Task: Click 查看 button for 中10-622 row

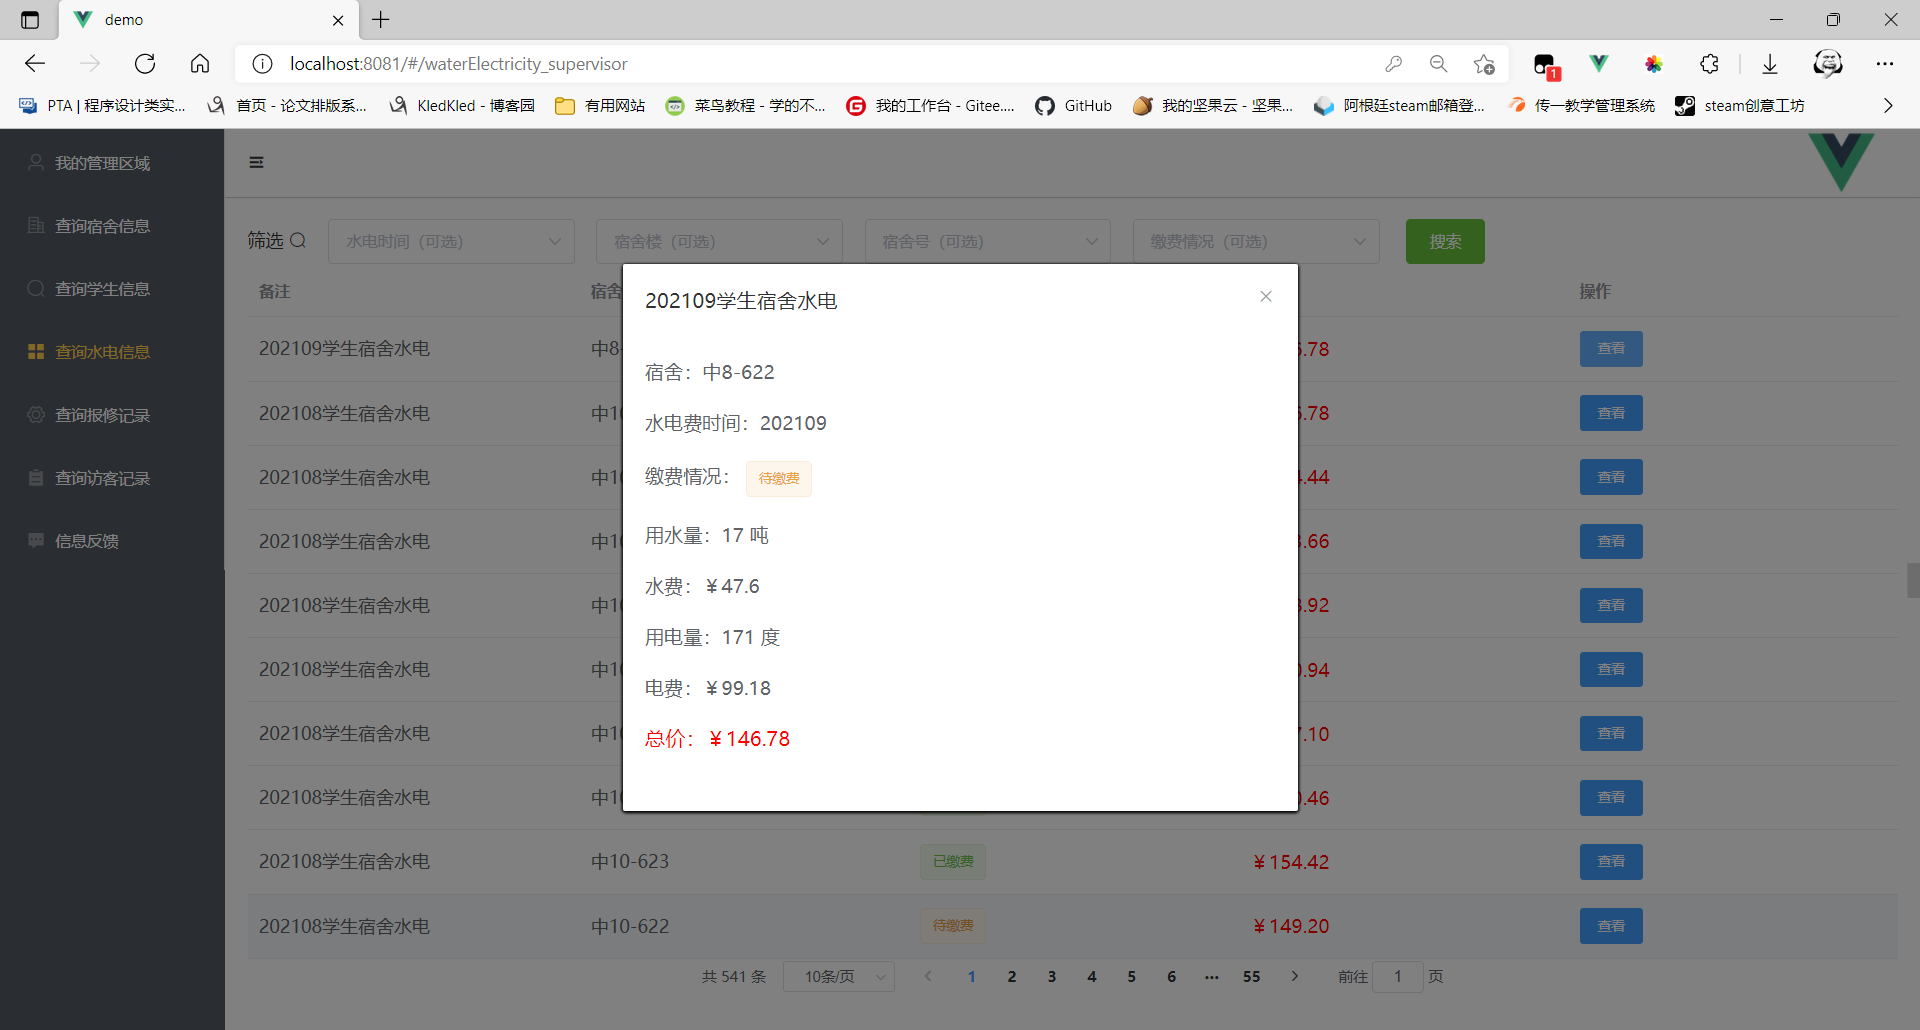Action: click(1611, 926)
